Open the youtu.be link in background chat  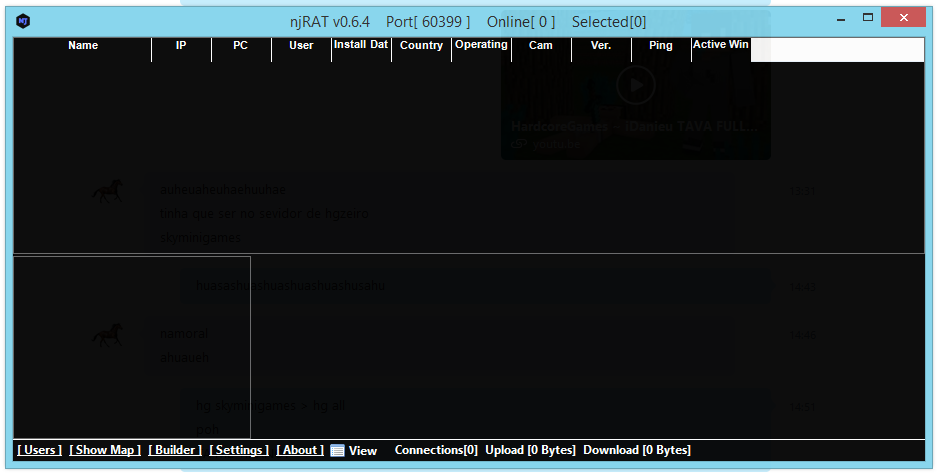point(556,144)
